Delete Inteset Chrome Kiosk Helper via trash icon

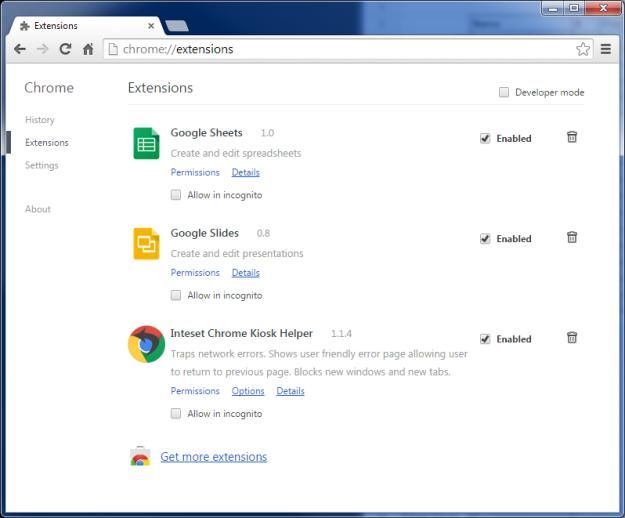[572, 337]
